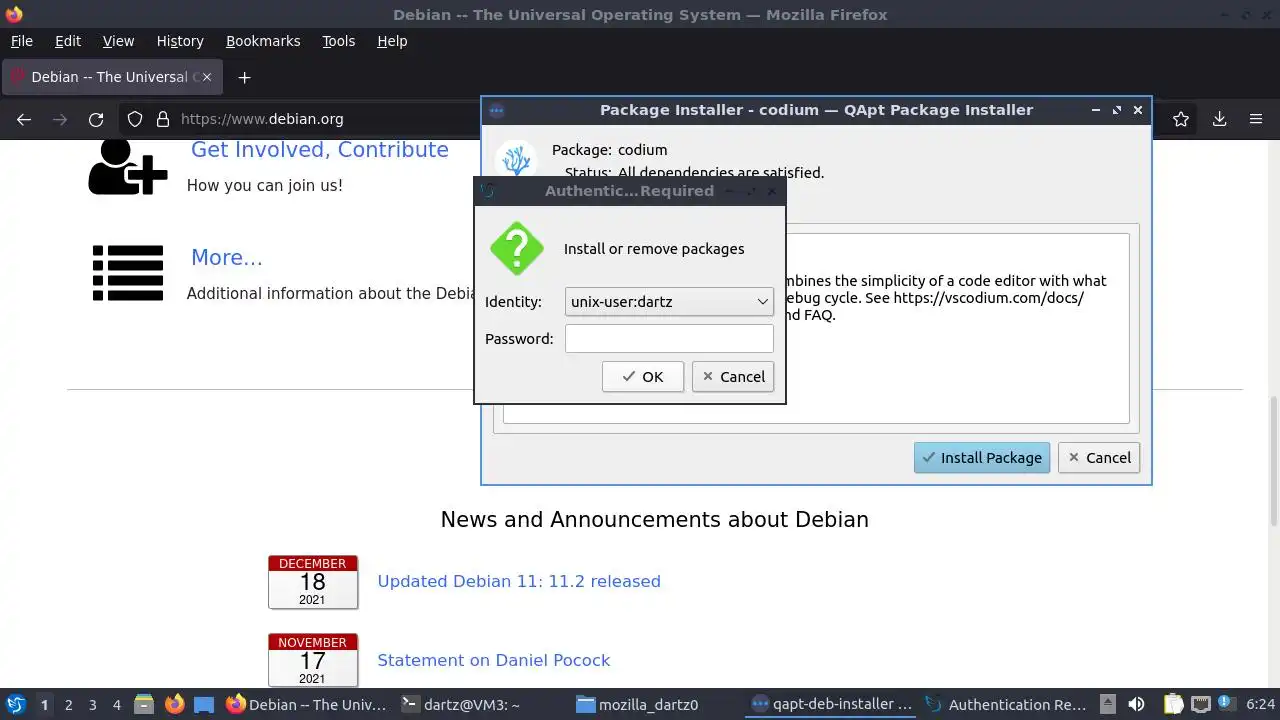This screenshot has height=720, width=1280.
Task: Click the codium package logo icon
Action: 516,160
